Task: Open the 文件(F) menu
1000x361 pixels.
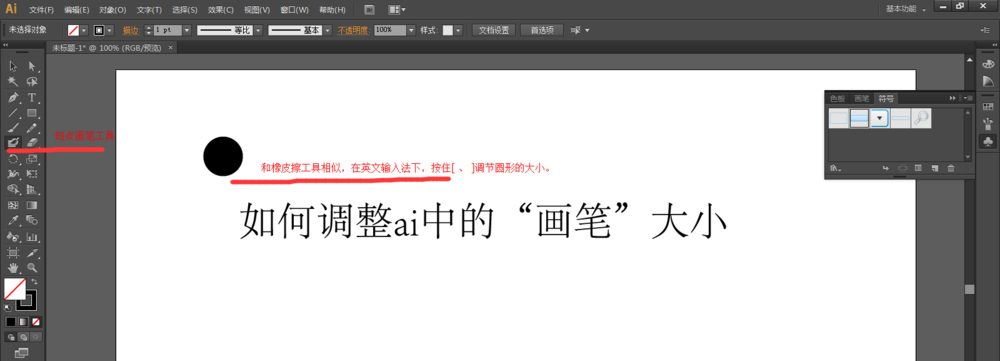Action: [41, 10]
